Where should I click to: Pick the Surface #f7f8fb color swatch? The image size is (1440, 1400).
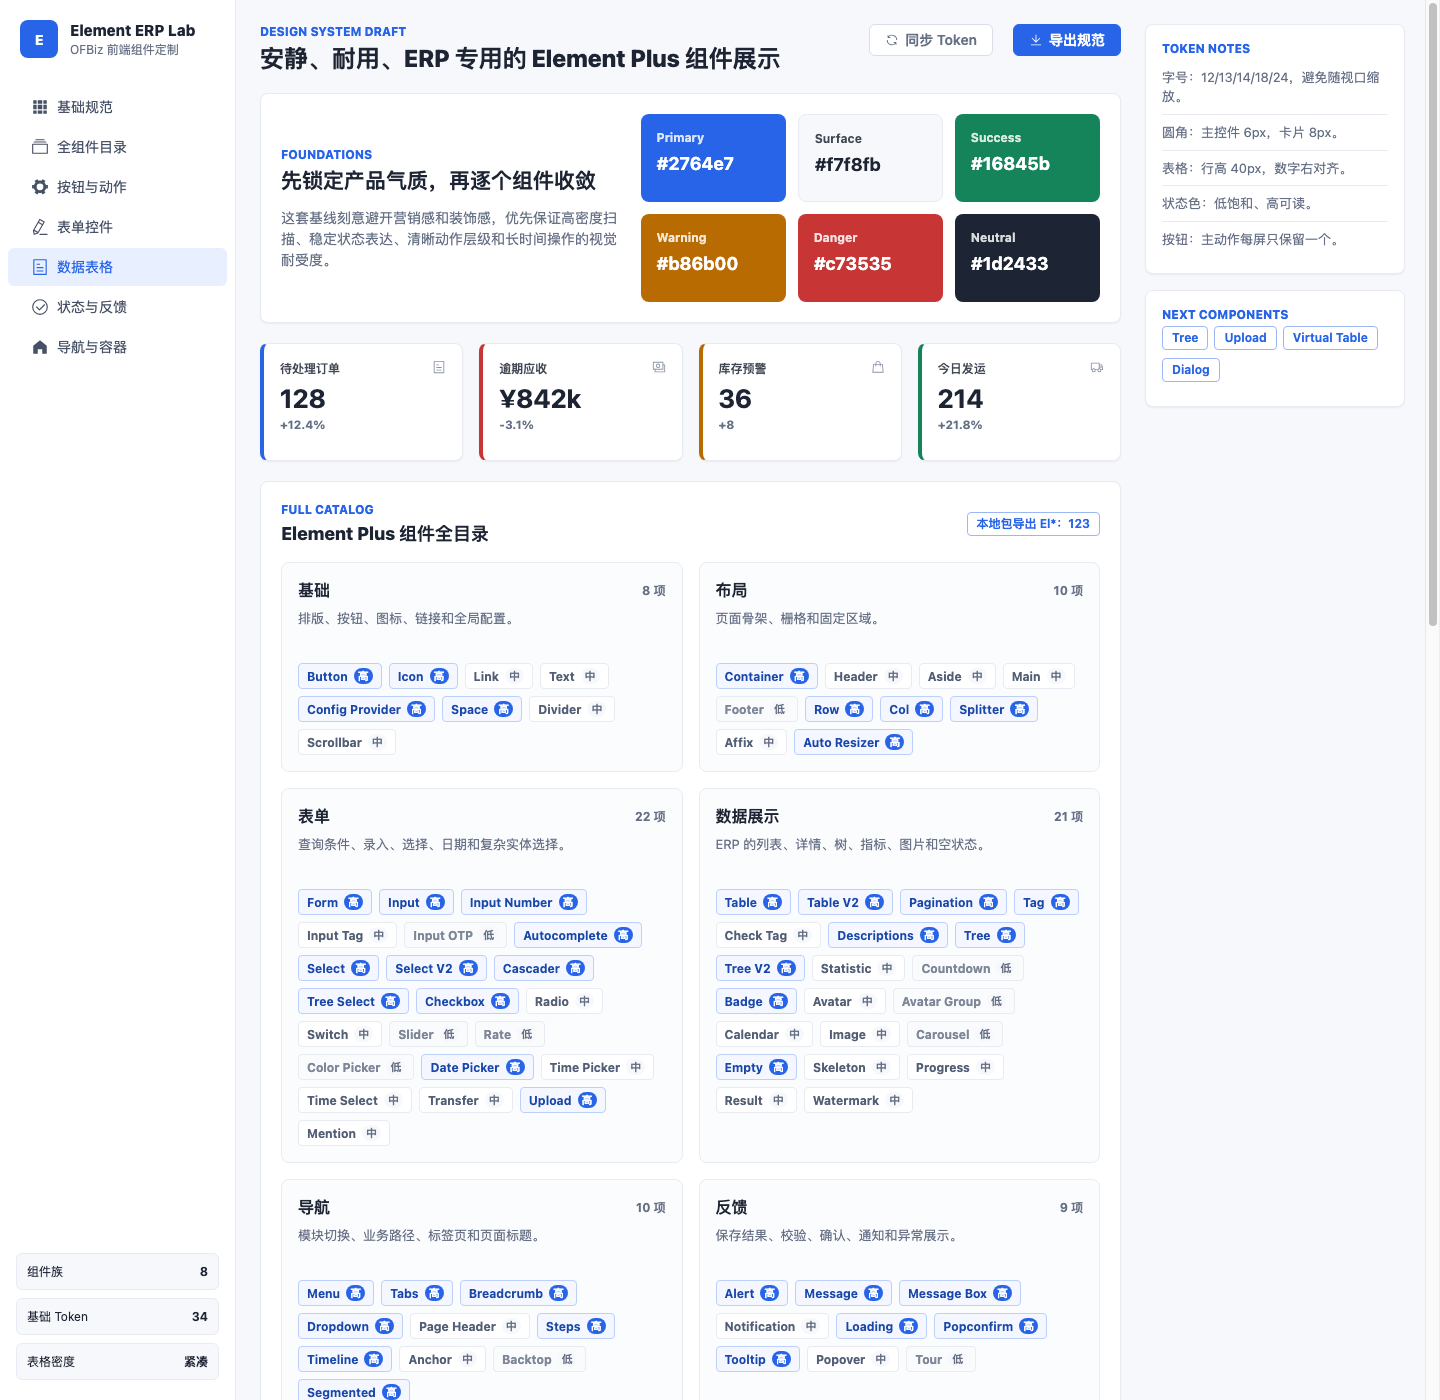[x=870, y=158]
